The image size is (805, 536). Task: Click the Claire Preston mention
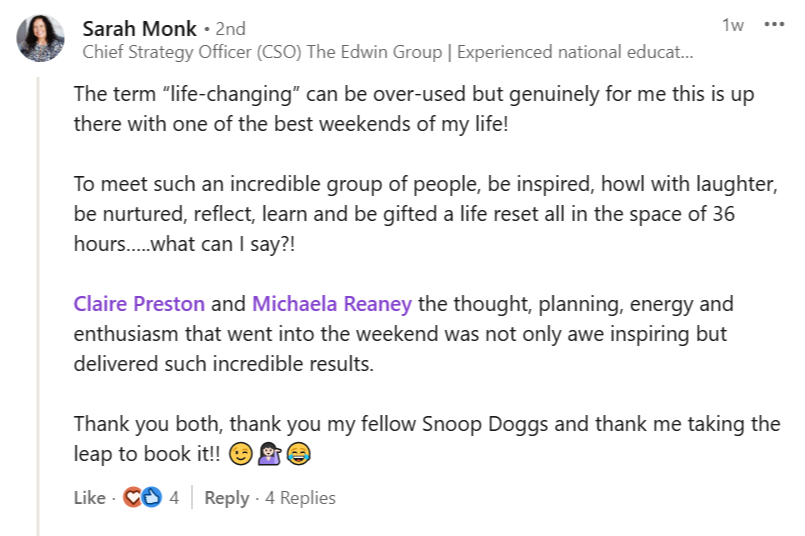click(139, 304)
